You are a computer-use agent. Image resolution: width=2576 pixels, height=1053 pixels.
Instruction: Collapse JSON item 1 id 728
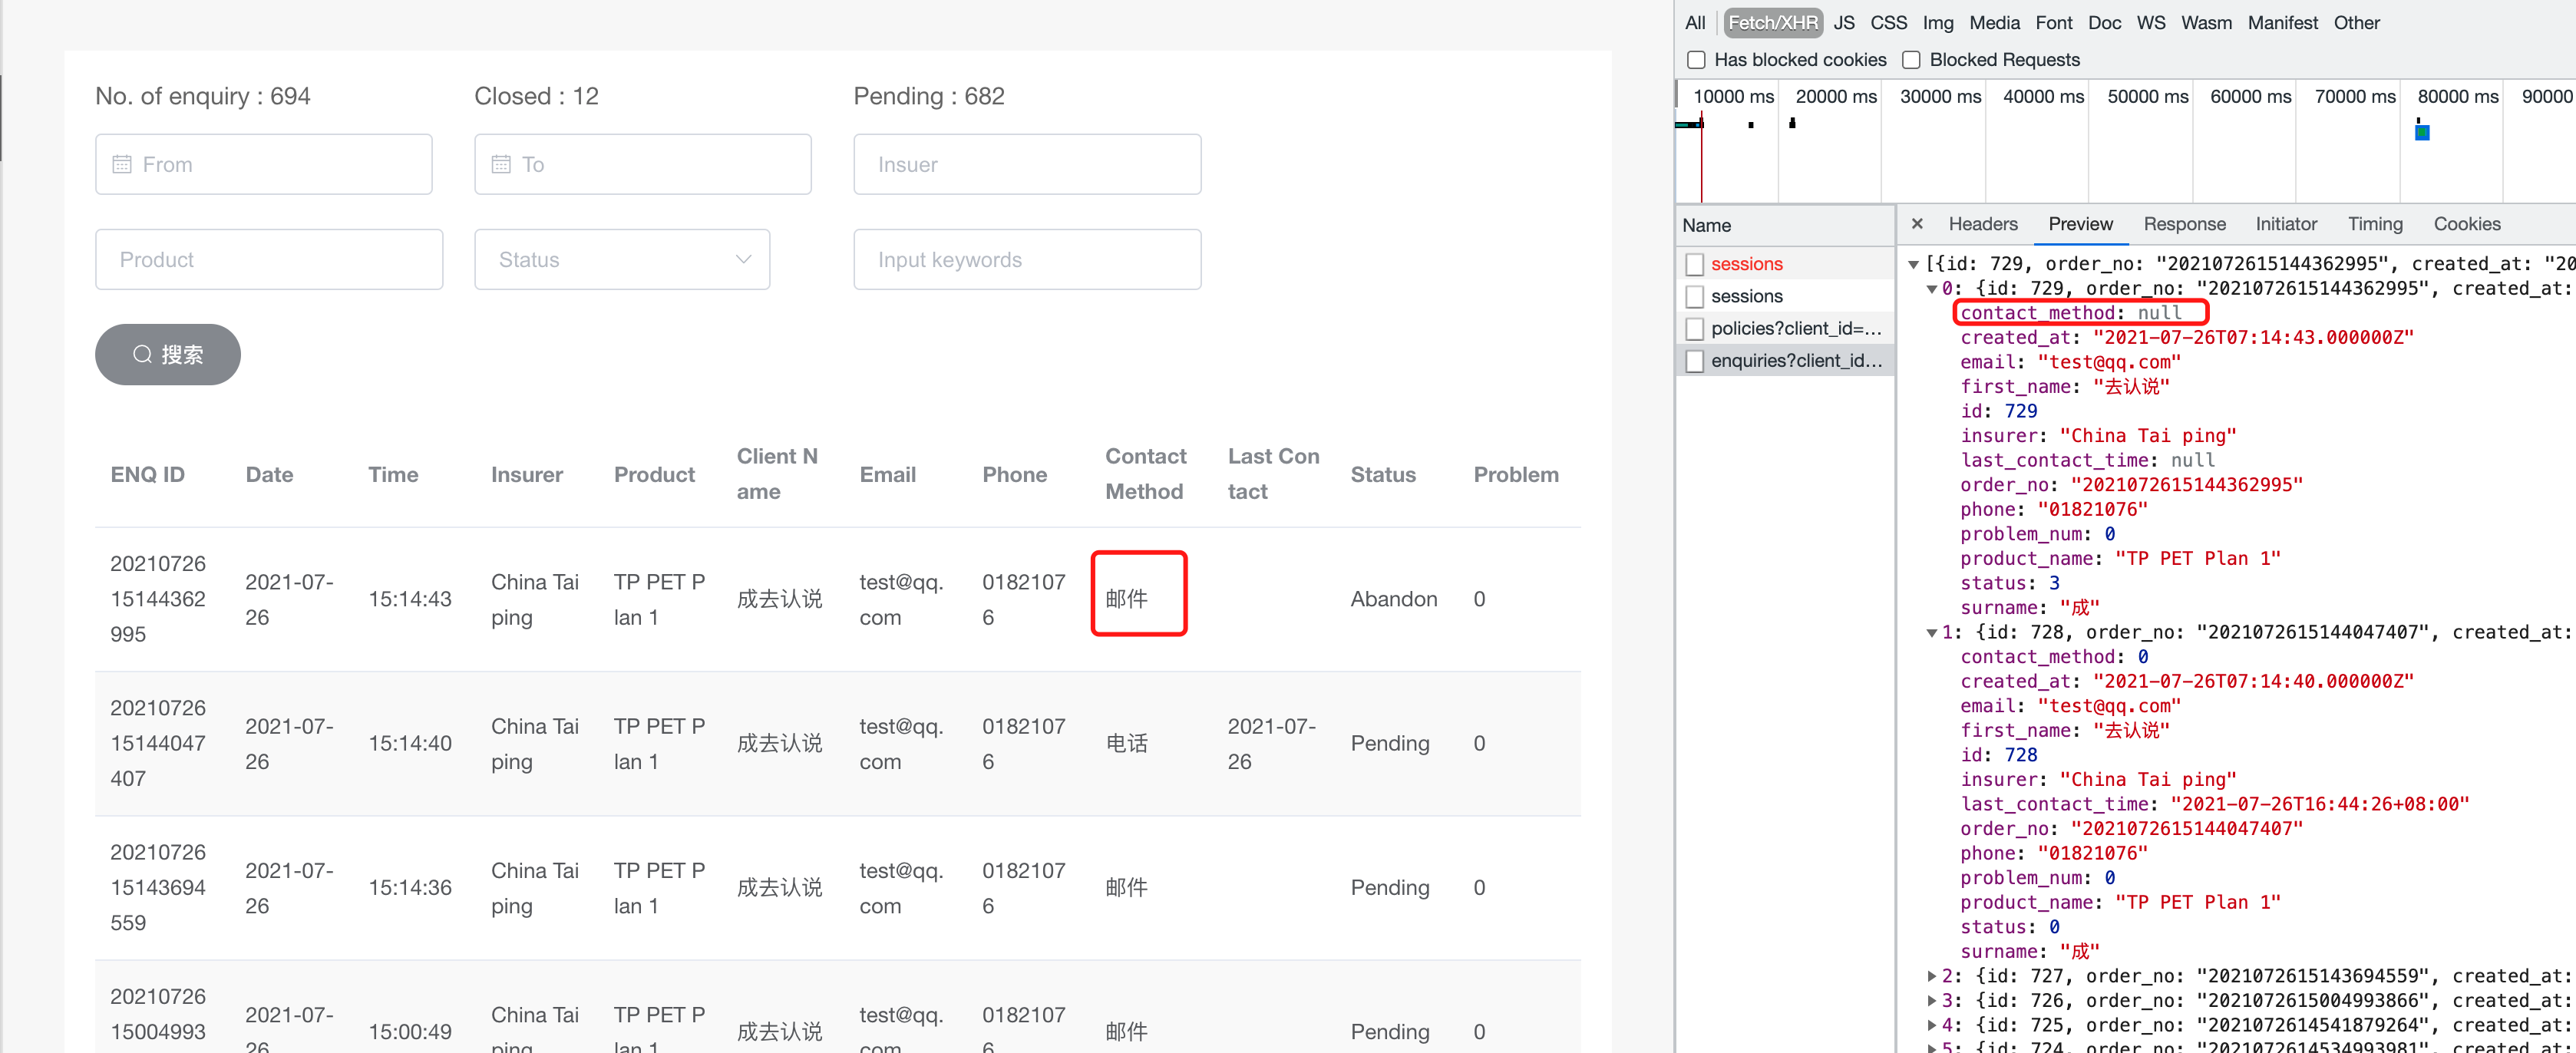point(1932,633)
